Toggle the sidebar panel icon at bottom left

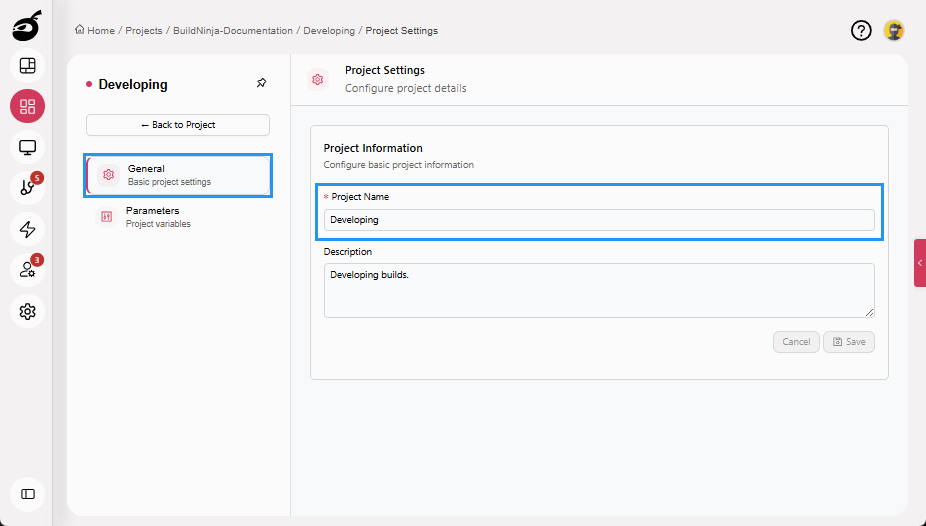coord(27,494)
